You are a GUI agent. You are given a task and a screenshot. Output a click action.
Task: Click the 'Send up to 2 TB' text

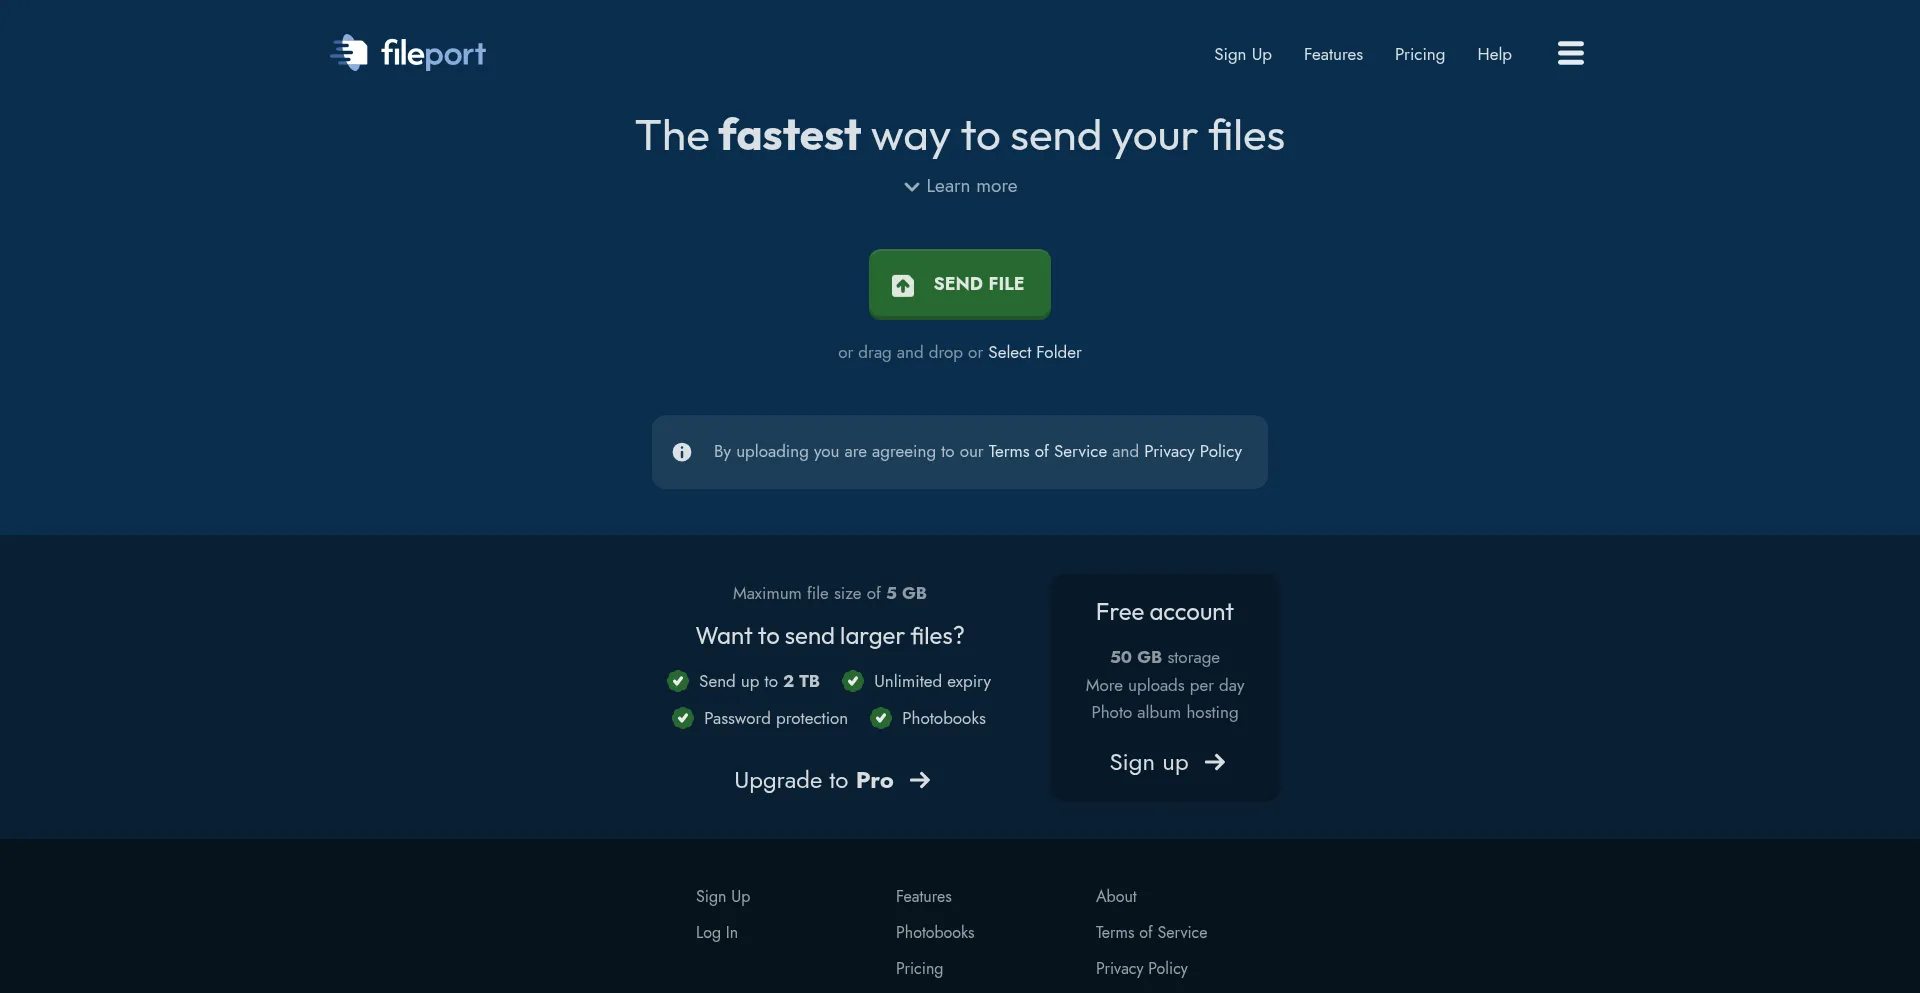coord(759,681)
